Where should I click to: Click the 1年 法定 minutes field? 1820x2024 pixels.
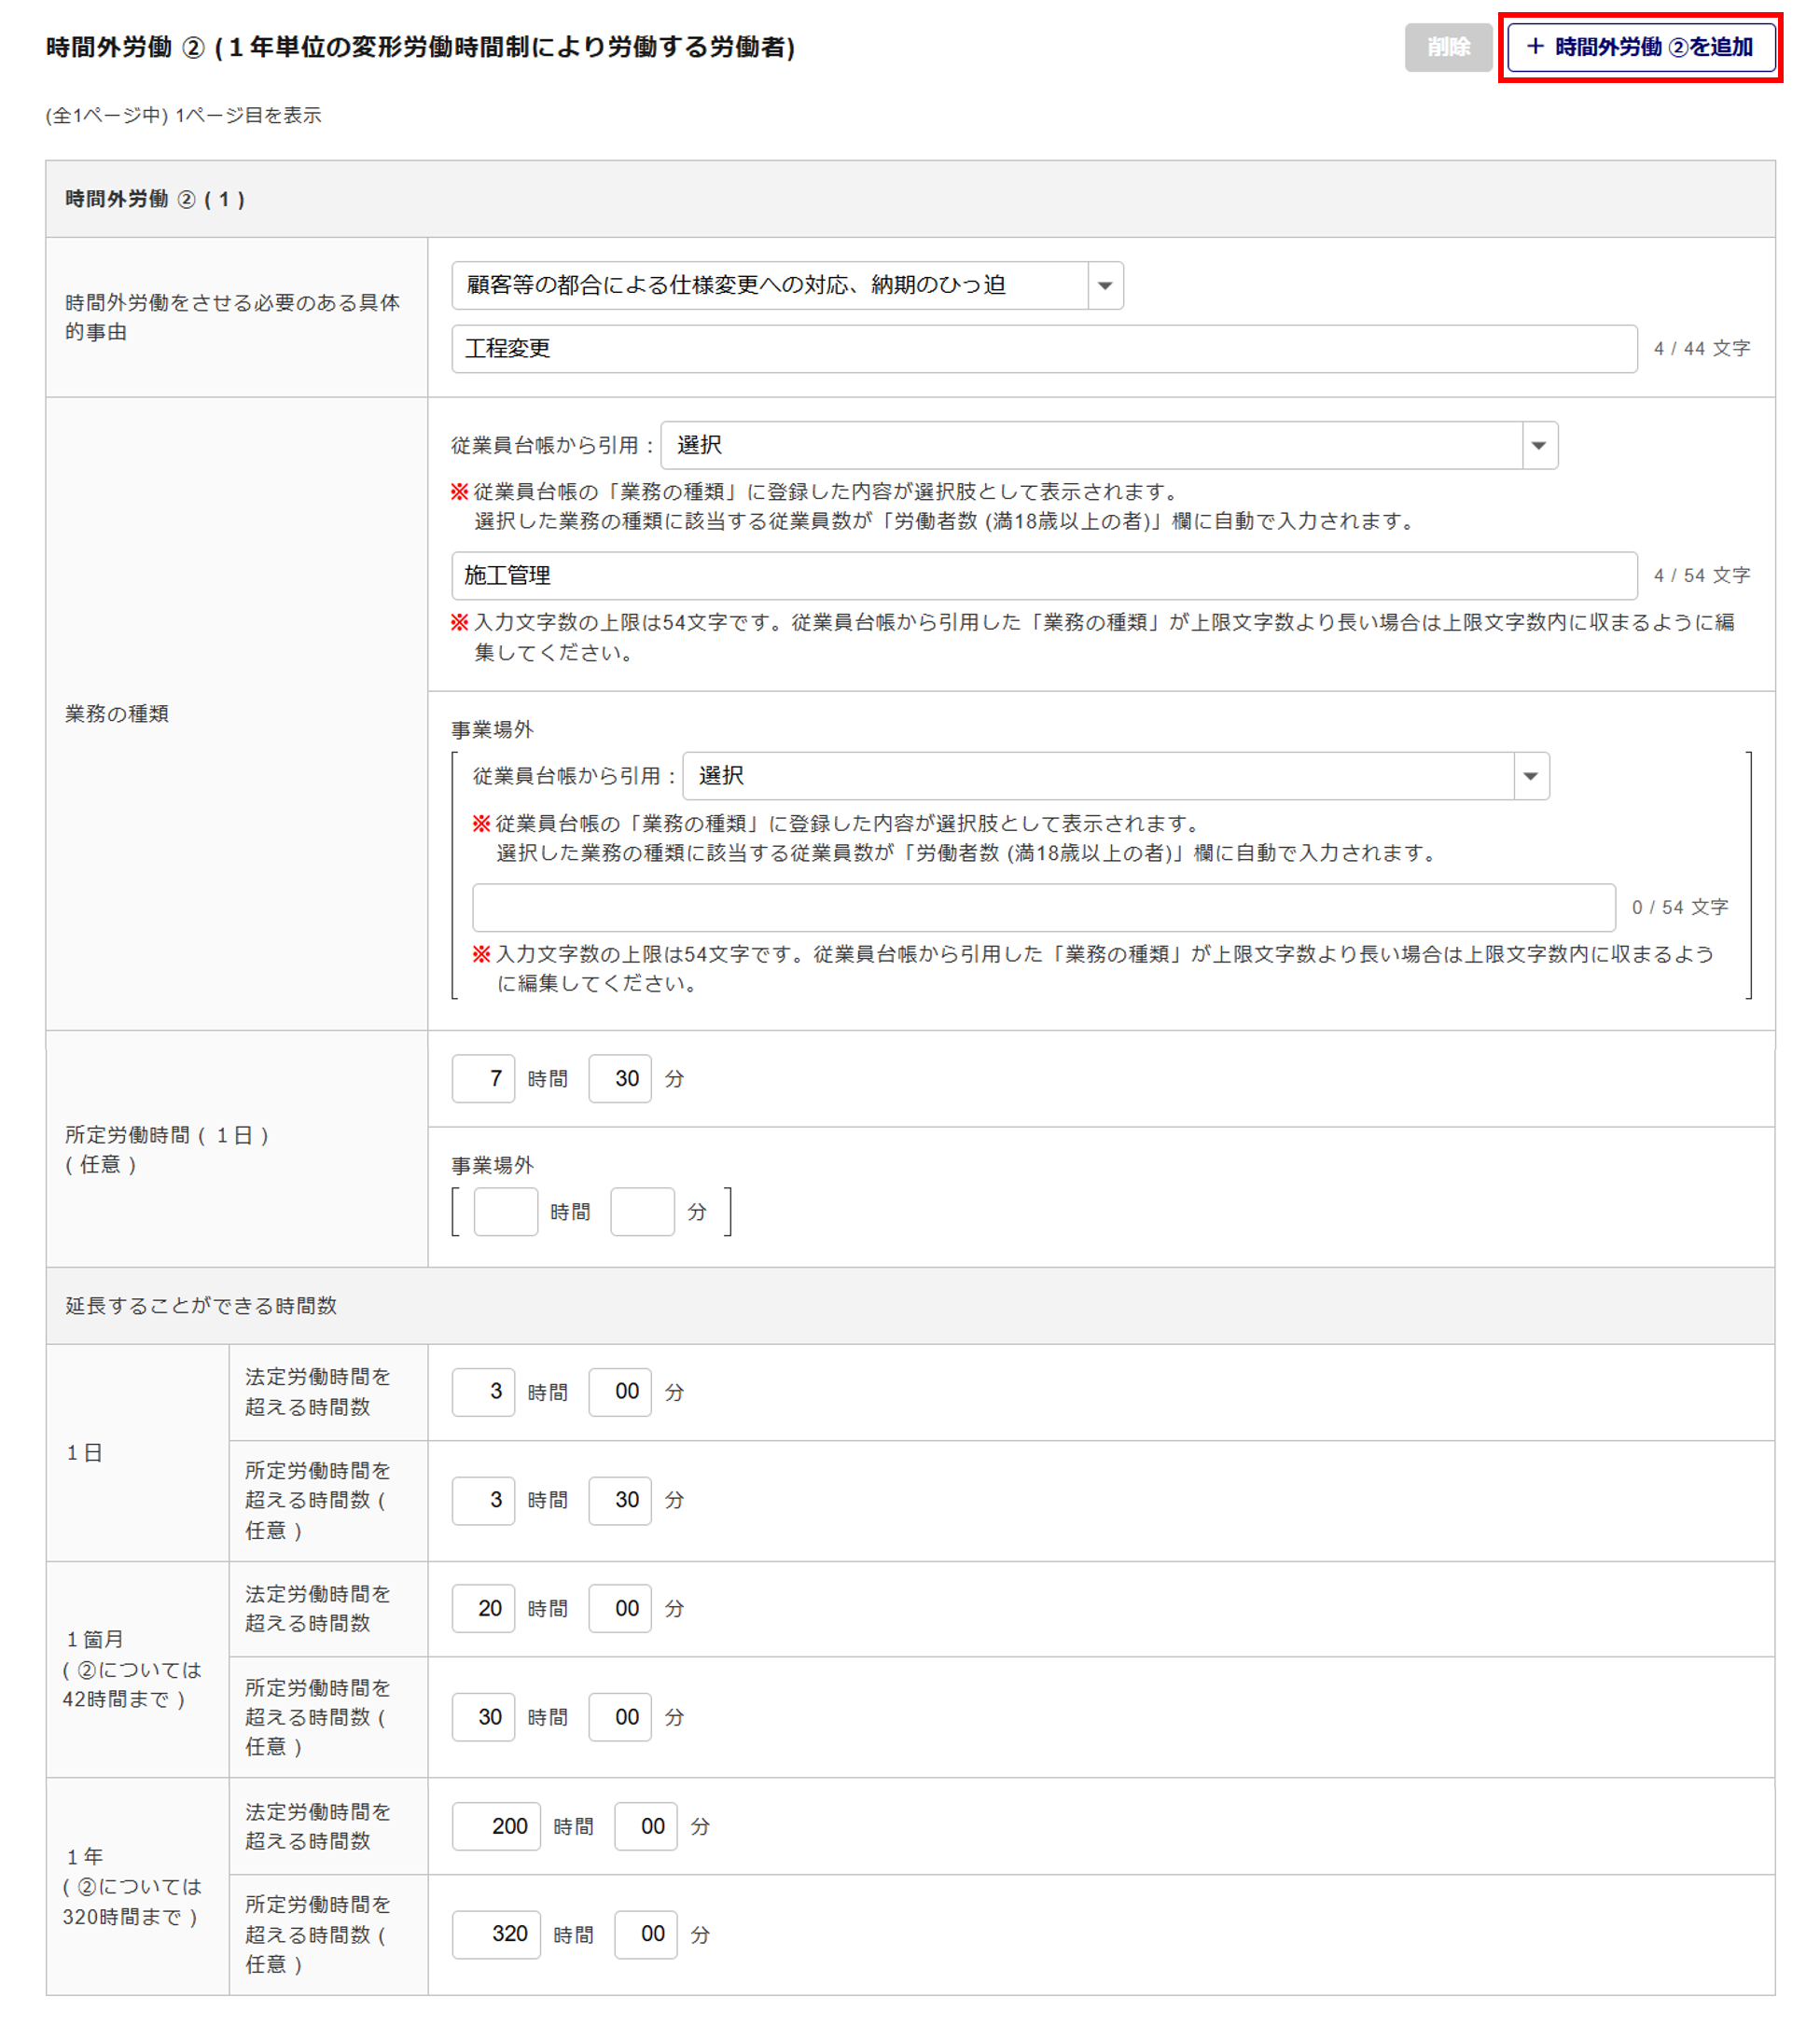point(646,1826)
